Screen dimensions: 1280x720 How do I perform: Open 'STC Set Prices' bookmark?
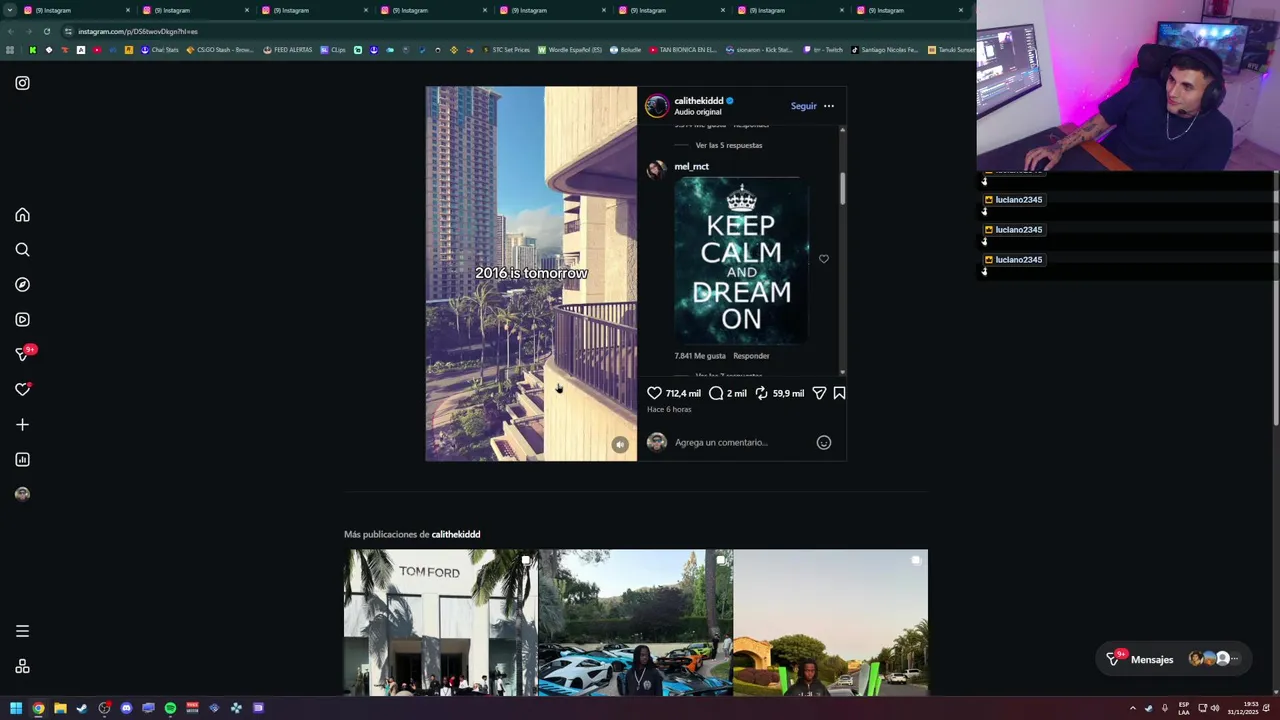click(x=505, y=50)
